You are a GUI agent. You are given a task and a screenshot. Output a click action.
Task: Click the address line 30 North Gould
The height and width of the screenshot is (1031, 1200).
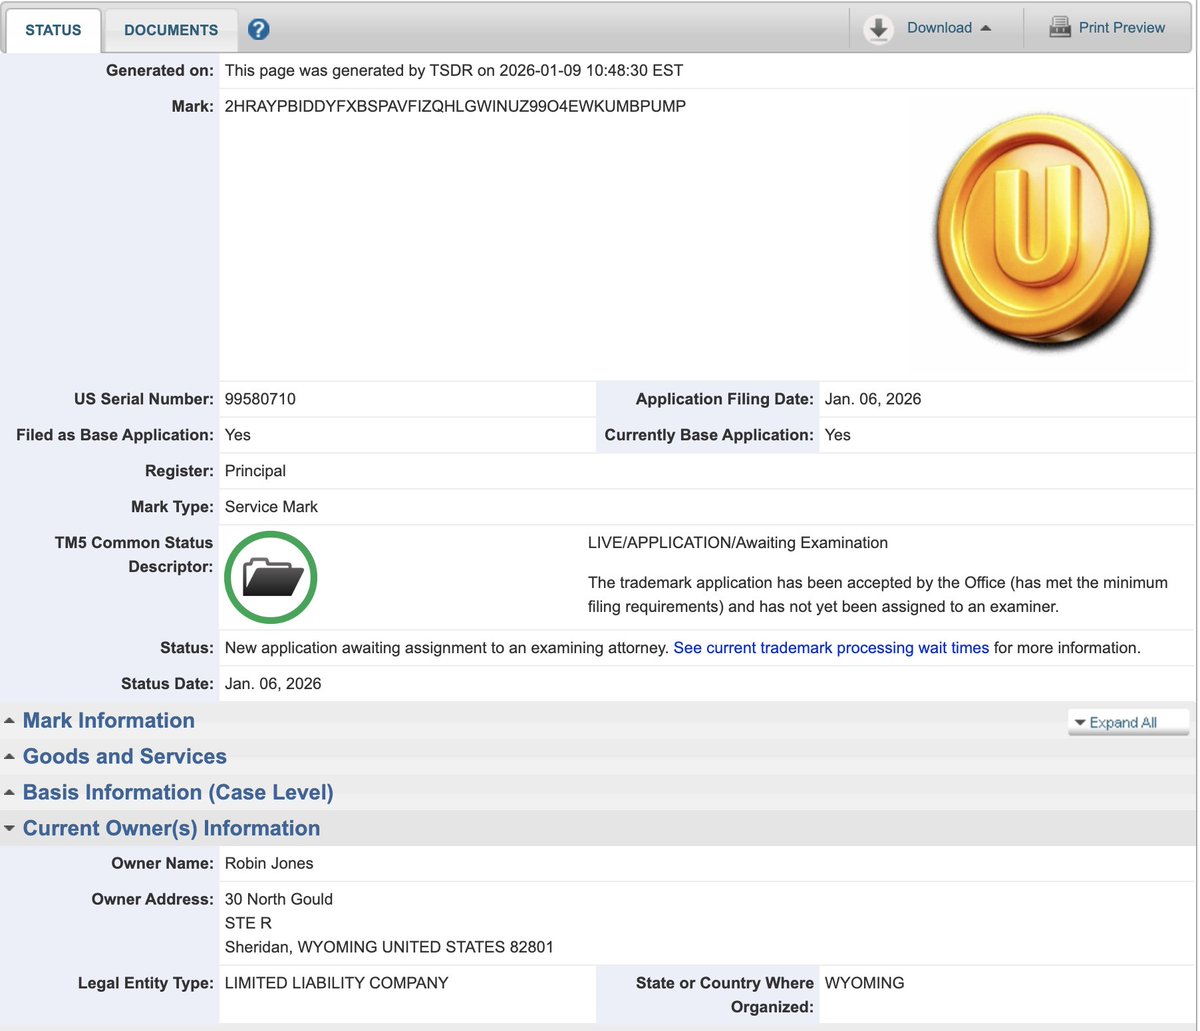pos(279,899)
